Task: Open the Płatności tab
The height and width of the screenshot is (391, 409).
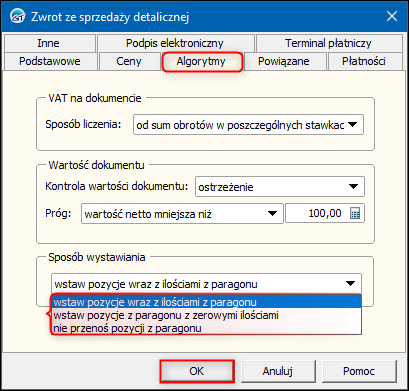Action: point(364,61)
